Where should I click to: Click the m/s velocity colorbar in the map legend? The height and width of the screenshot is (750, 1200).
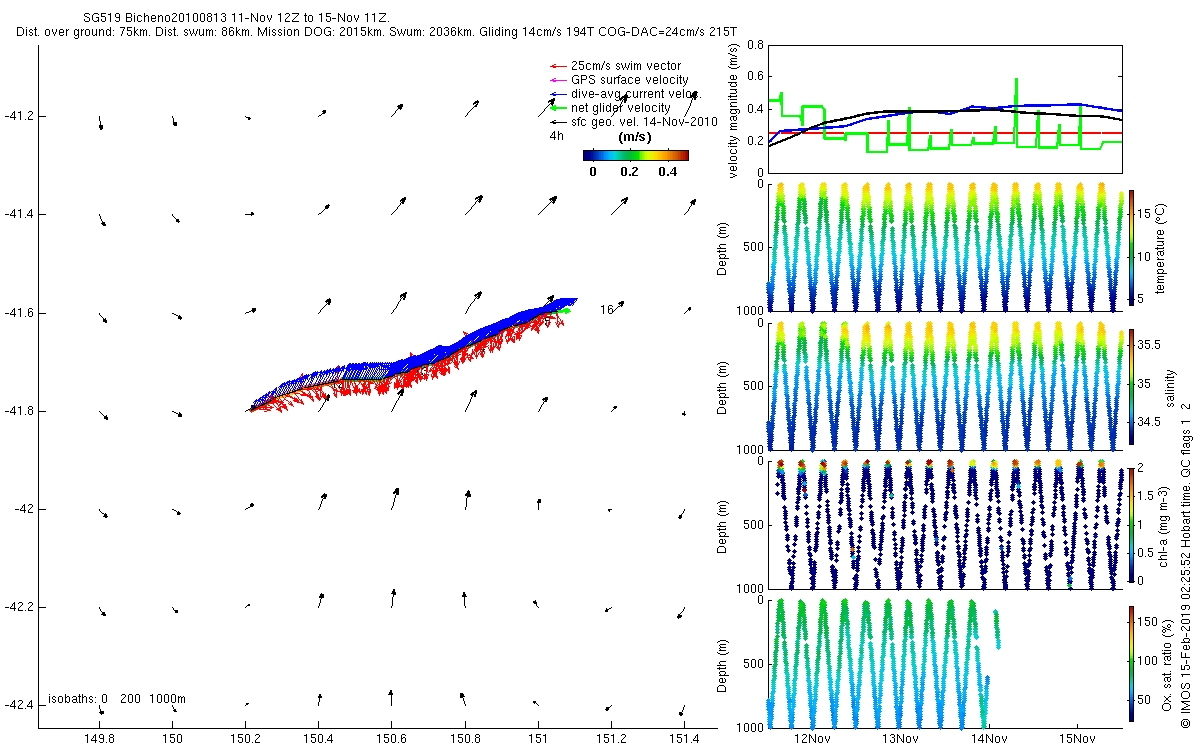pos(636,155)
